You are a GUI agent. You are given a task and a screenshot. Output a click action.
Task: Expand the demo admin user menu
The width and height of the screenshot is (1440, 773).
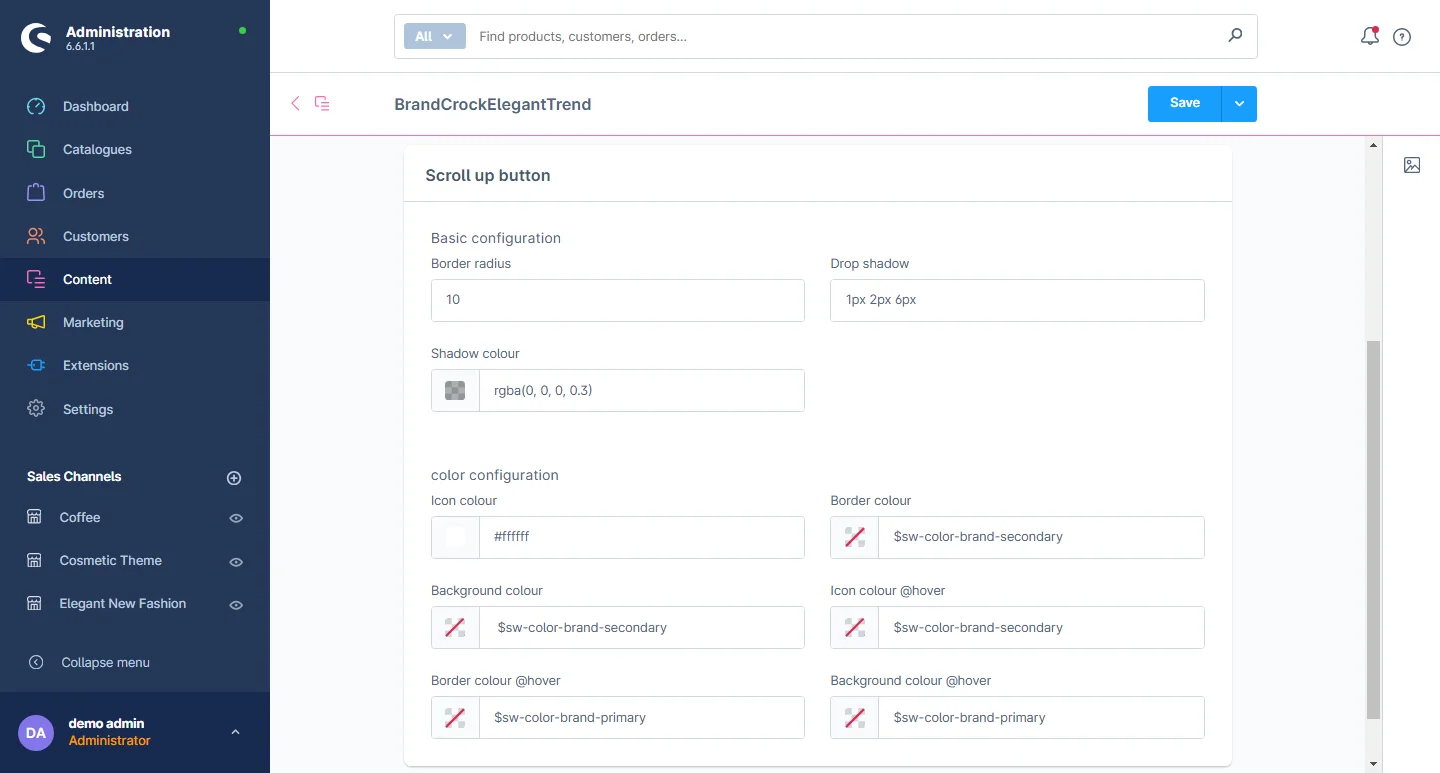[x=235, y=732]
